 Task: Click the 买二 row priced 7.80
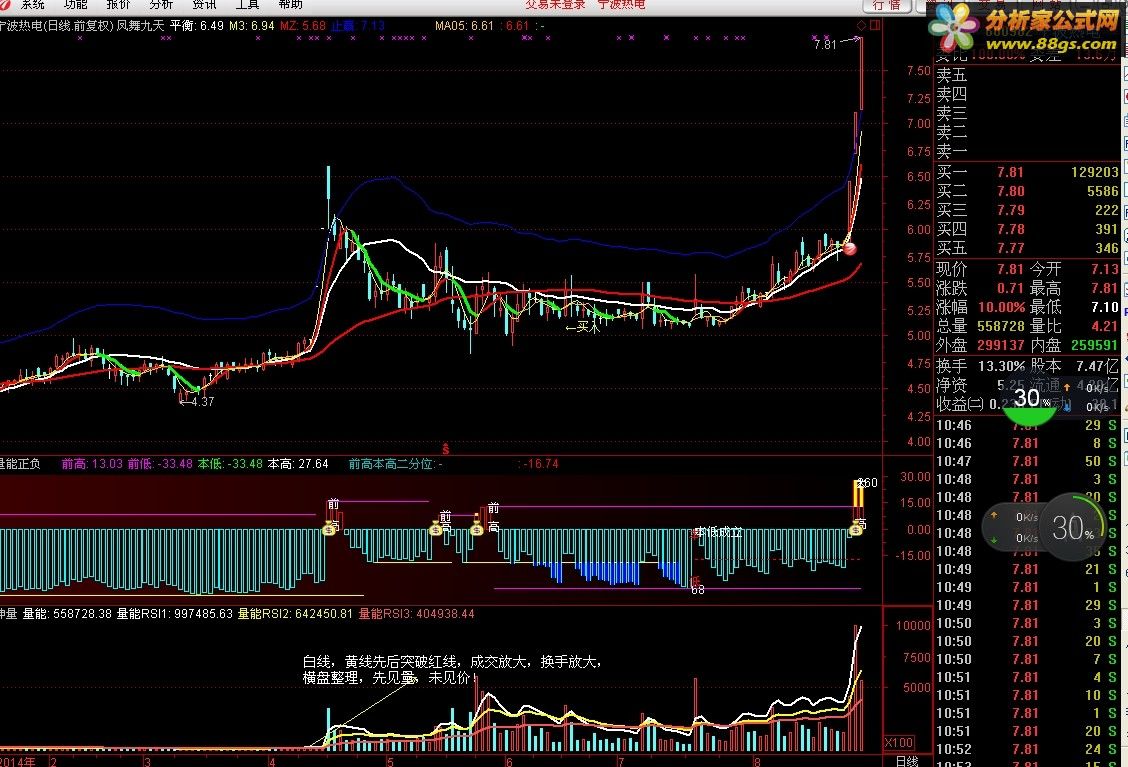coord(1027,191)
